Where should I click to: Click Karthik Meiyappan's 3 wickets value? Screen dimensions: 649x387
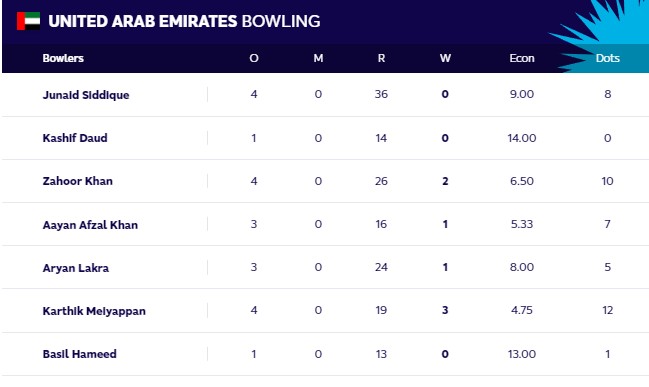445,310
